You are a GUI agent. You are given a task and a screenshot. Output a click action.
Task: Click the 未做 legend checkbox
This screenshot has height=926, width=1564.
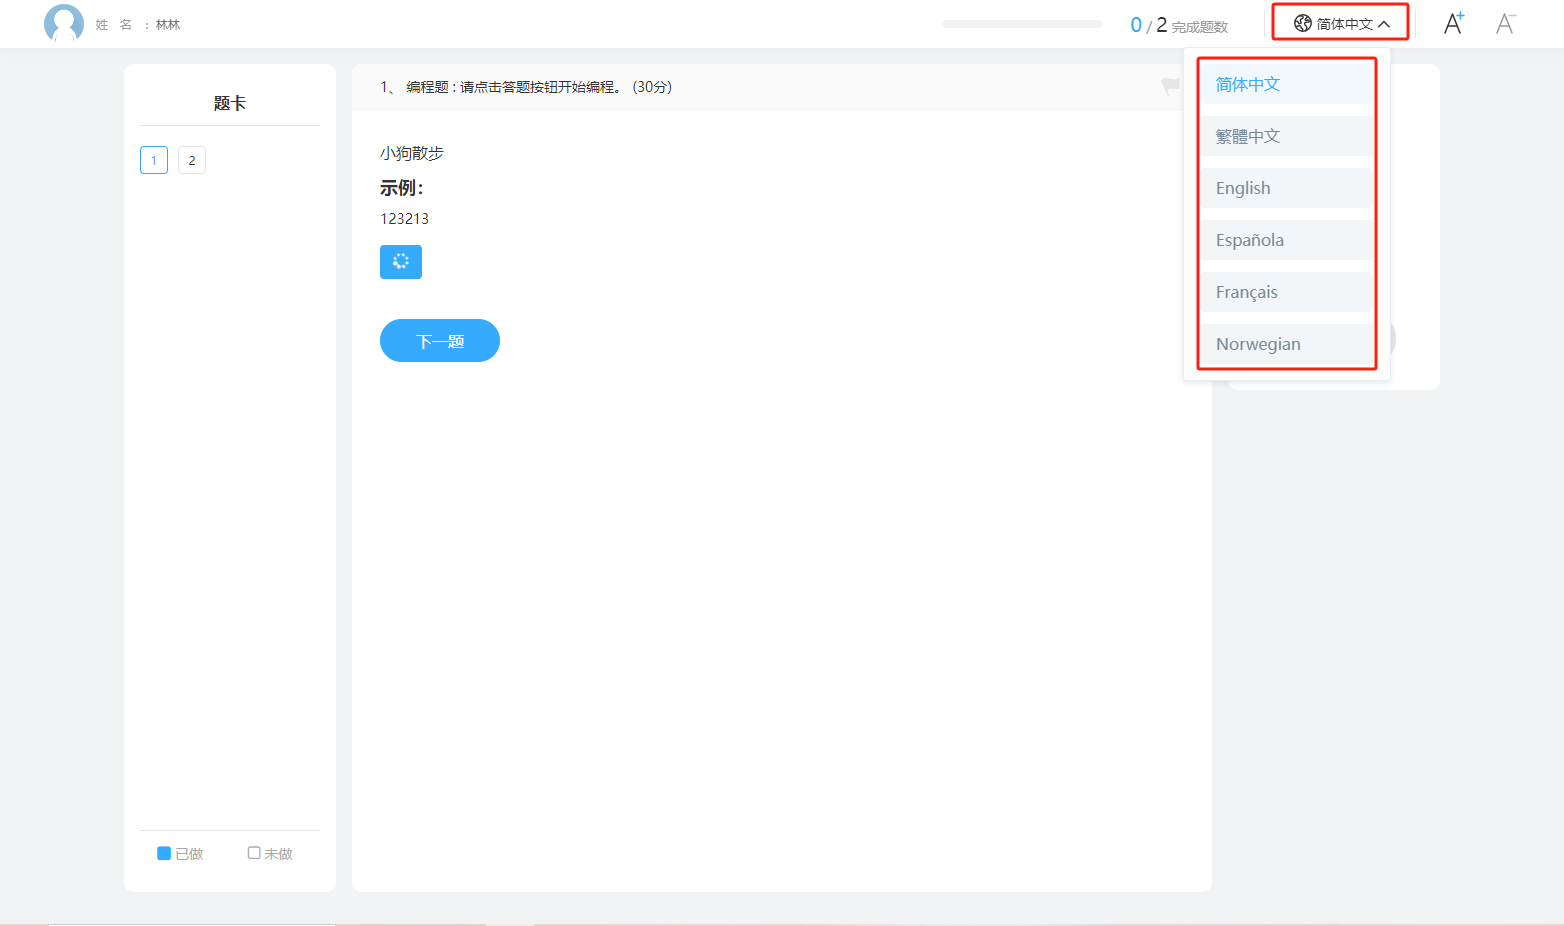pyautogui.click(x=254, y=853)
